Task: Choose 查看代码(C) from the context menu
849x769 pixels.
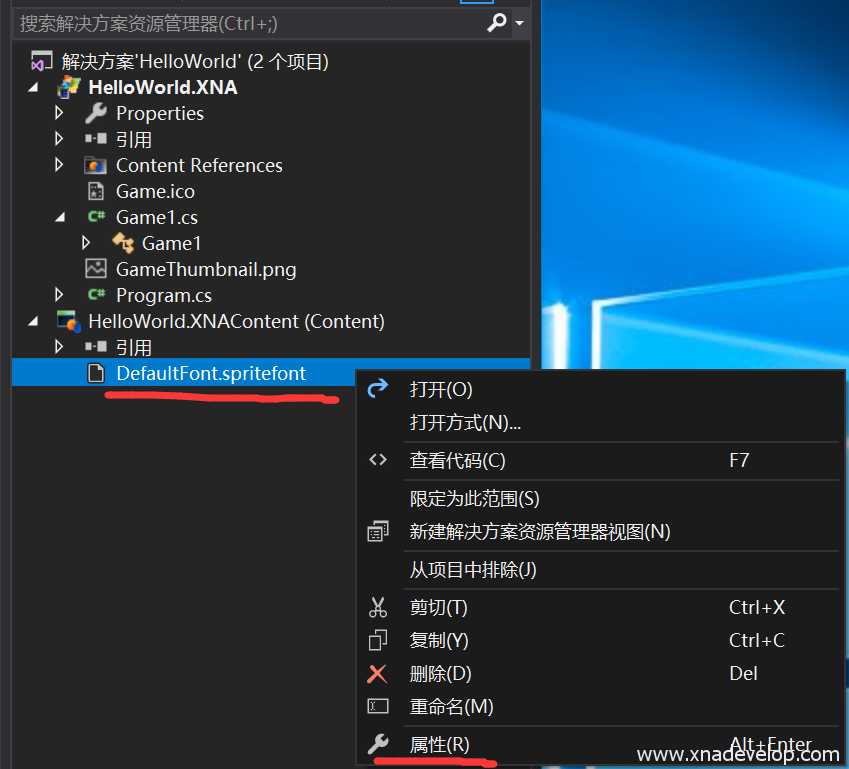Action: click(457, 461)
